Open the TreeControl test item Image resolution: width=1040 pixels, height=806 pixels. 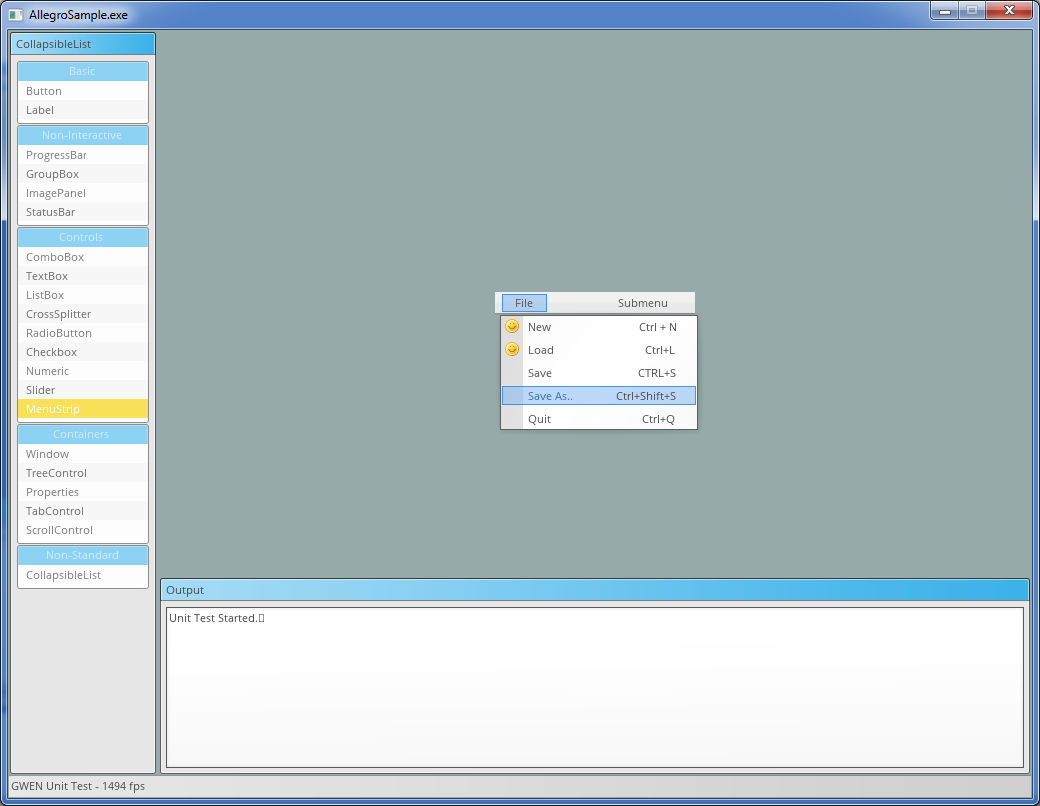coord(57,473)
